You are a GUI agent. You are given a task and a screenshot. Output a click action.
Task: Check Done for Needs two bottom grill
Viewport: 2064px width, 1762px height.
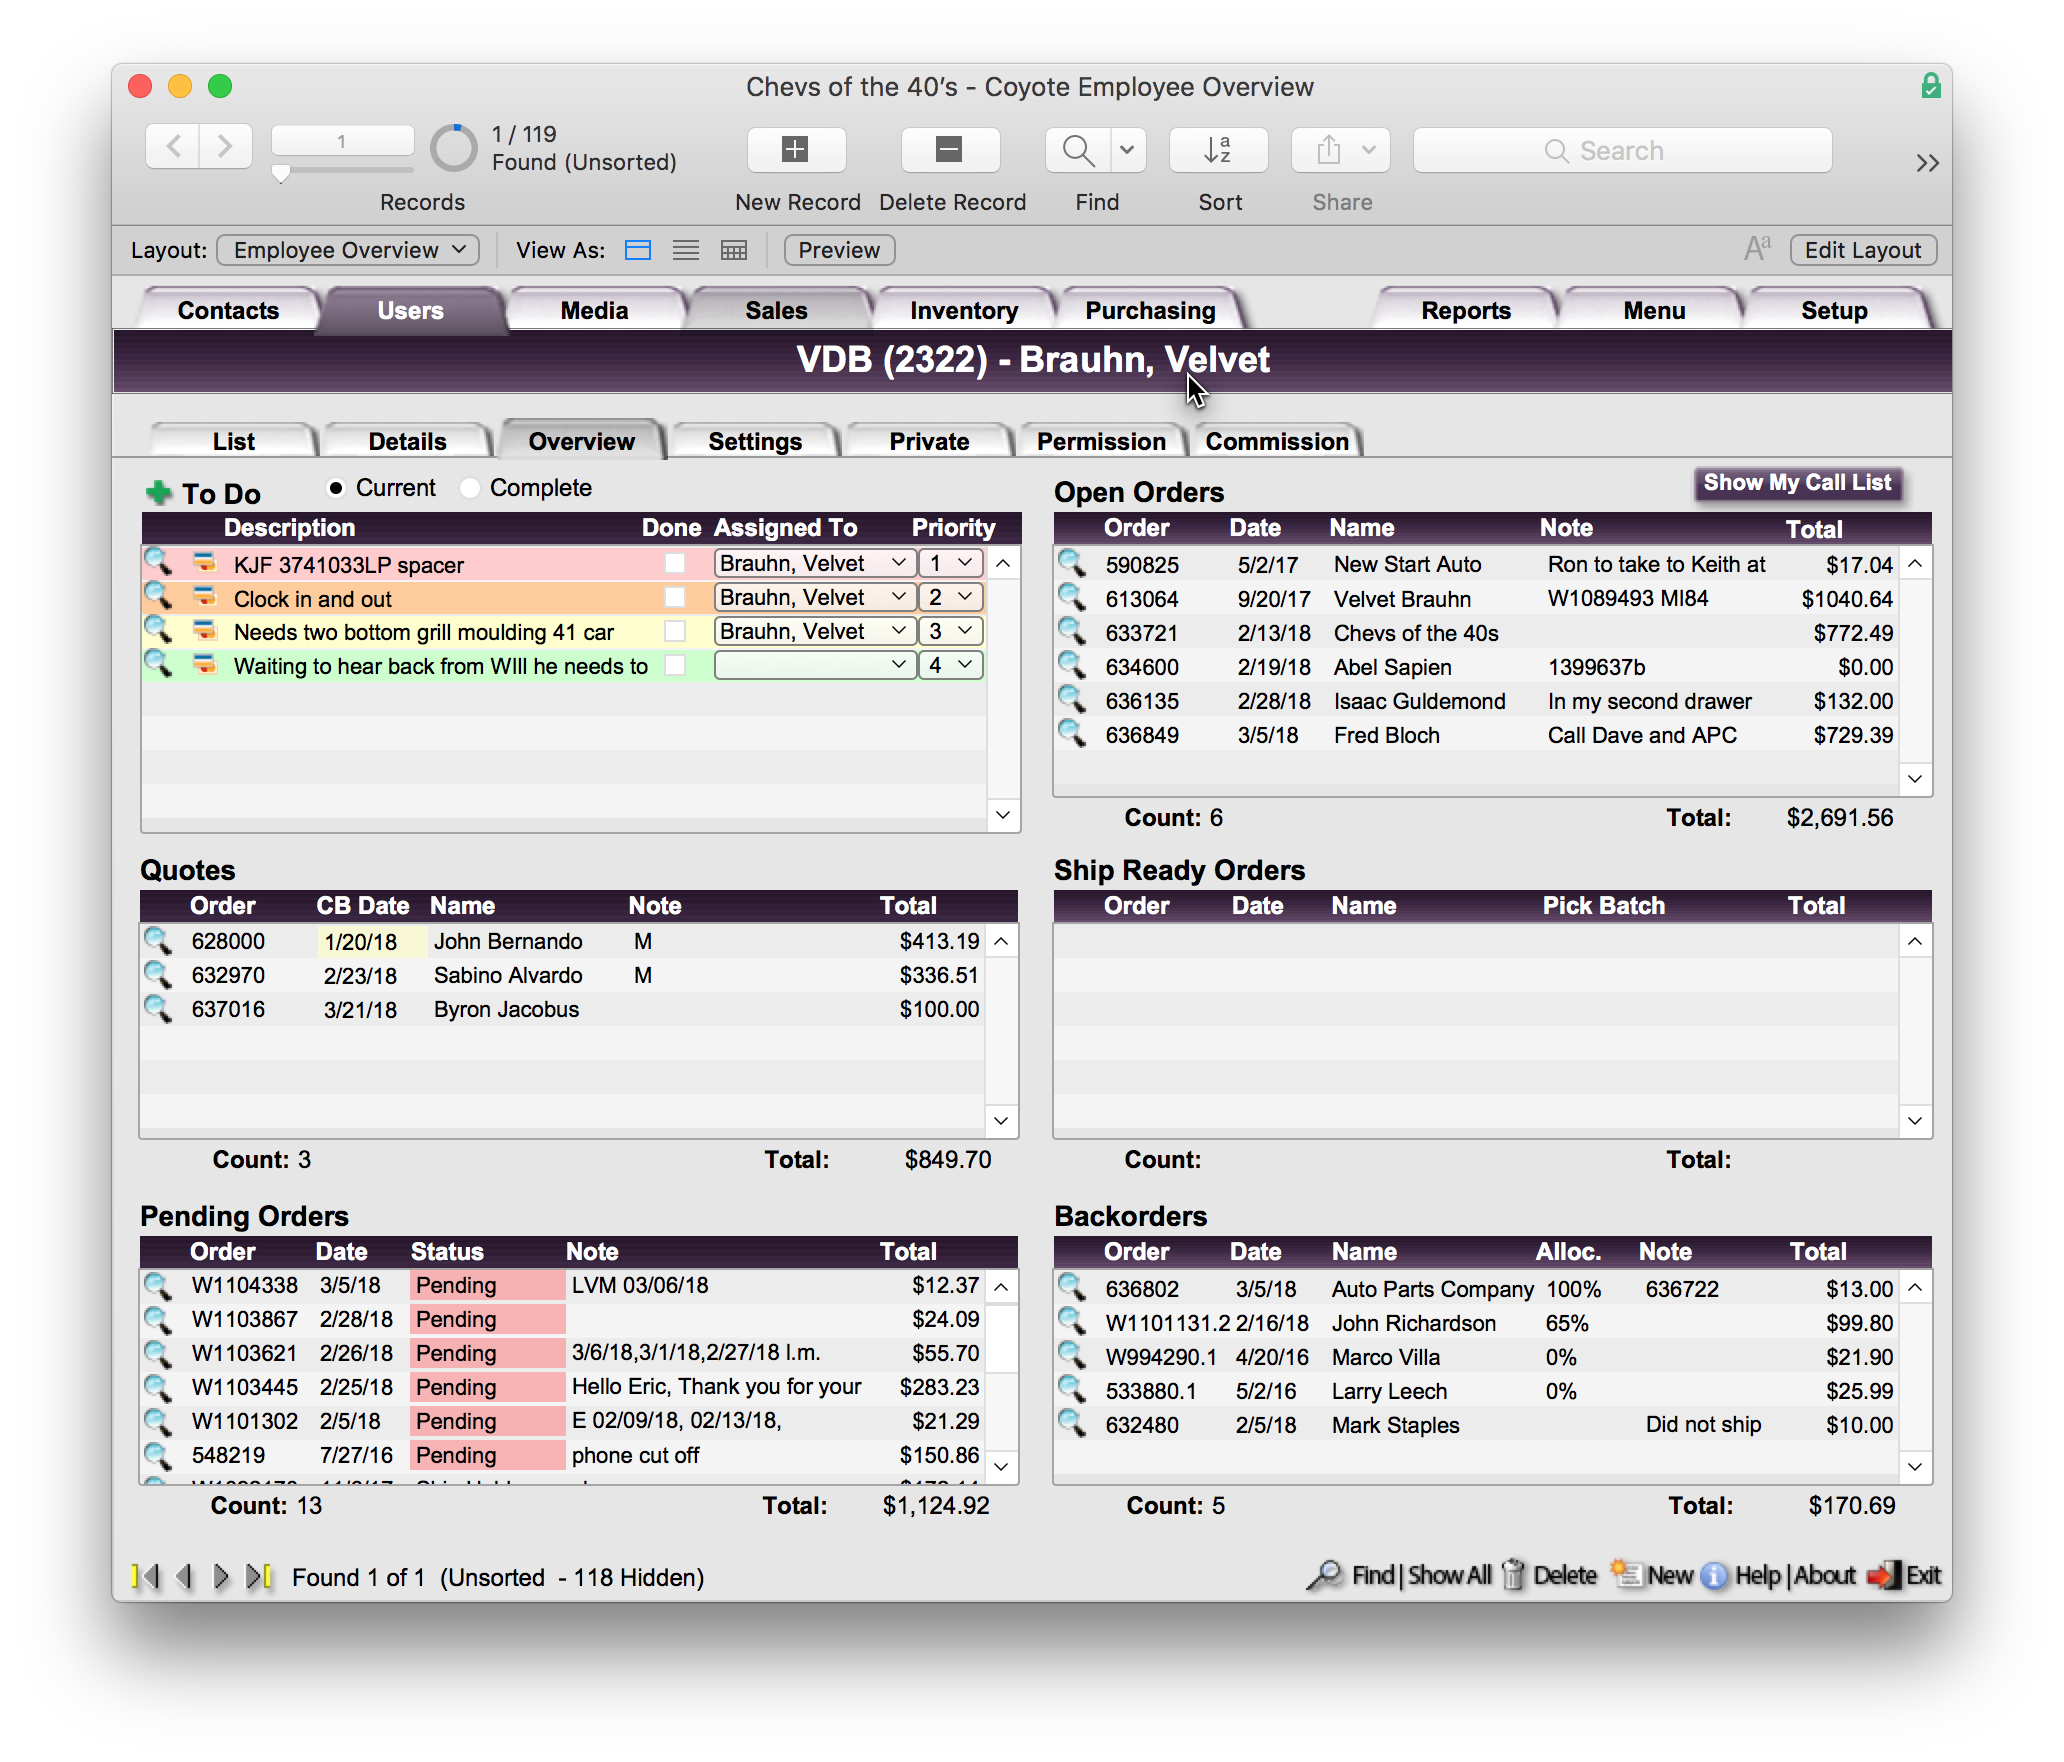pos(675,632)
